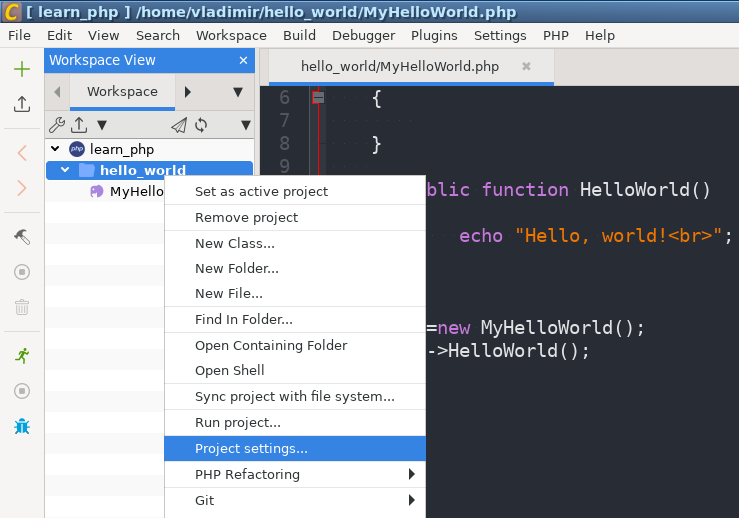Navigate backward with the left chevron icon

coord(22,153)
